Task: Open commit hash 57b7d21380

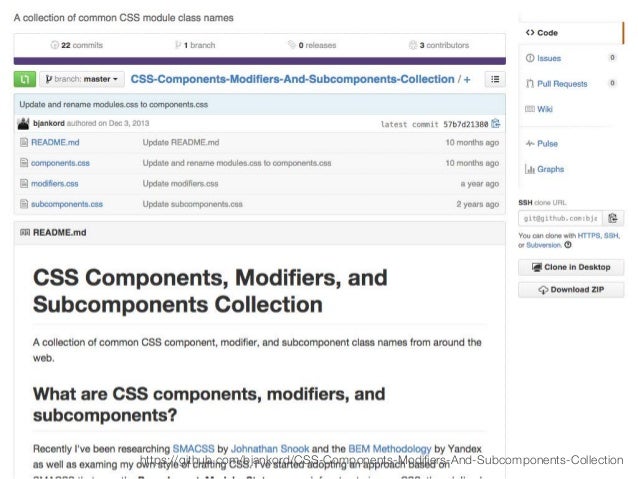Action: (x=465, y=124)
